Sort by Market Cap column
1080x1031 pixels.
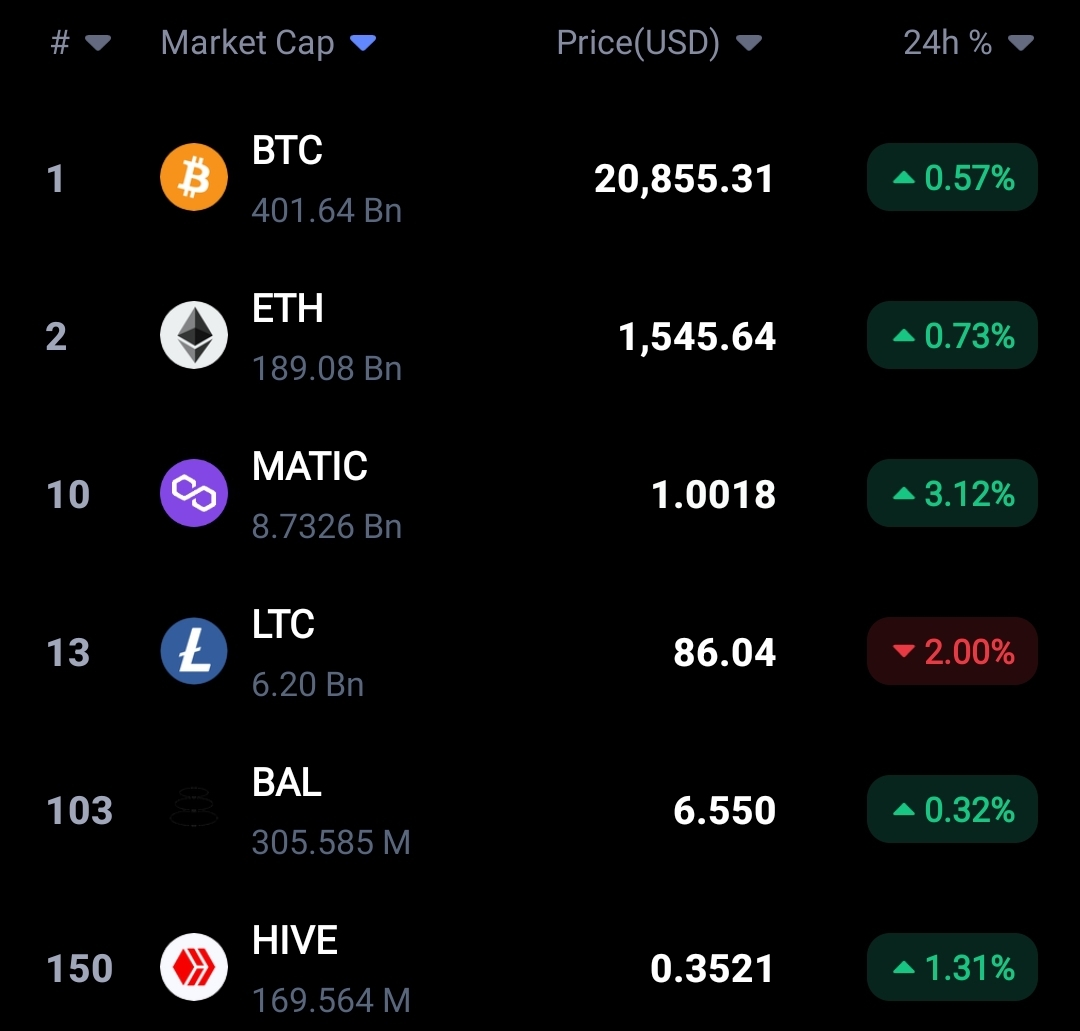[267, 43]
